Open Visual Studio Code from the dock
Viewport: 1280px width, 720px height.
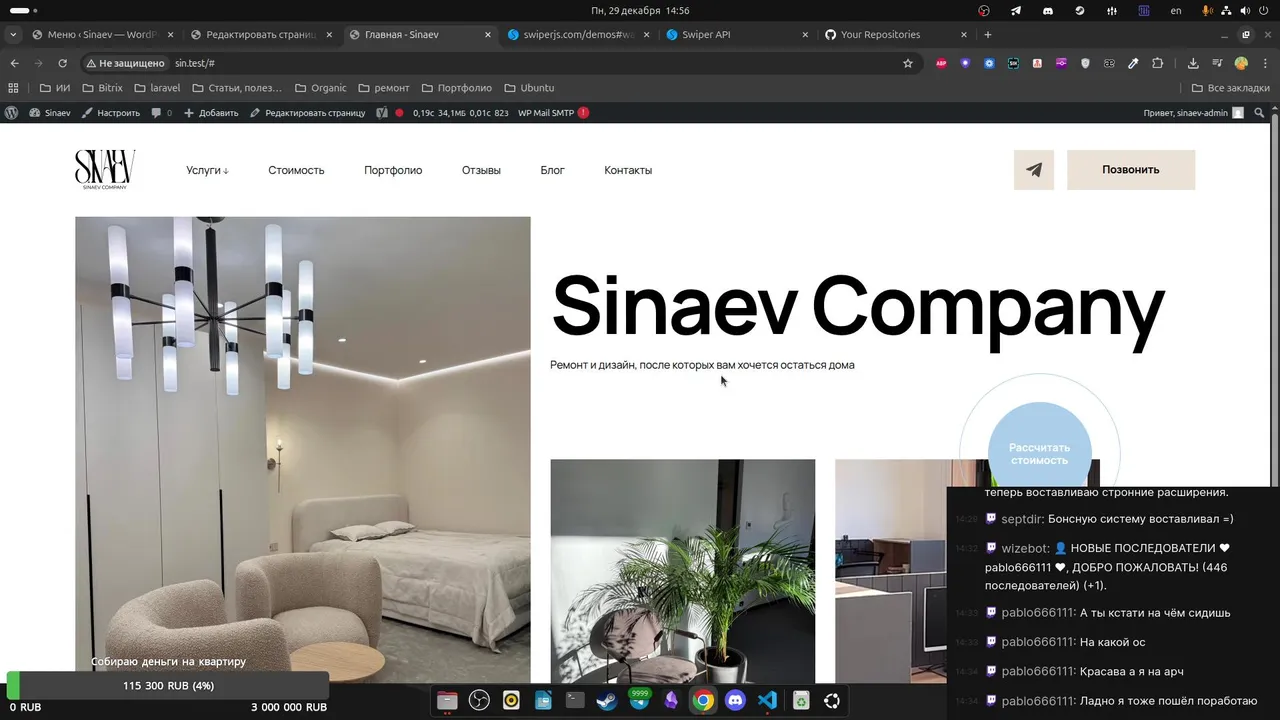[x=767, y=701]
